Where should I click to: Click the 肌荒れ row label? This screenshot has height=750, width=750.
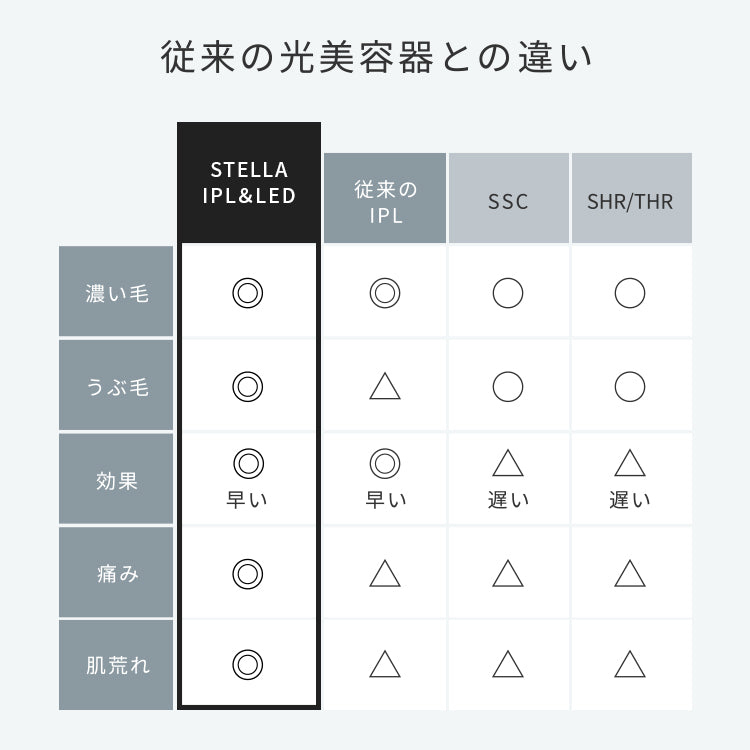coord(116,665)
